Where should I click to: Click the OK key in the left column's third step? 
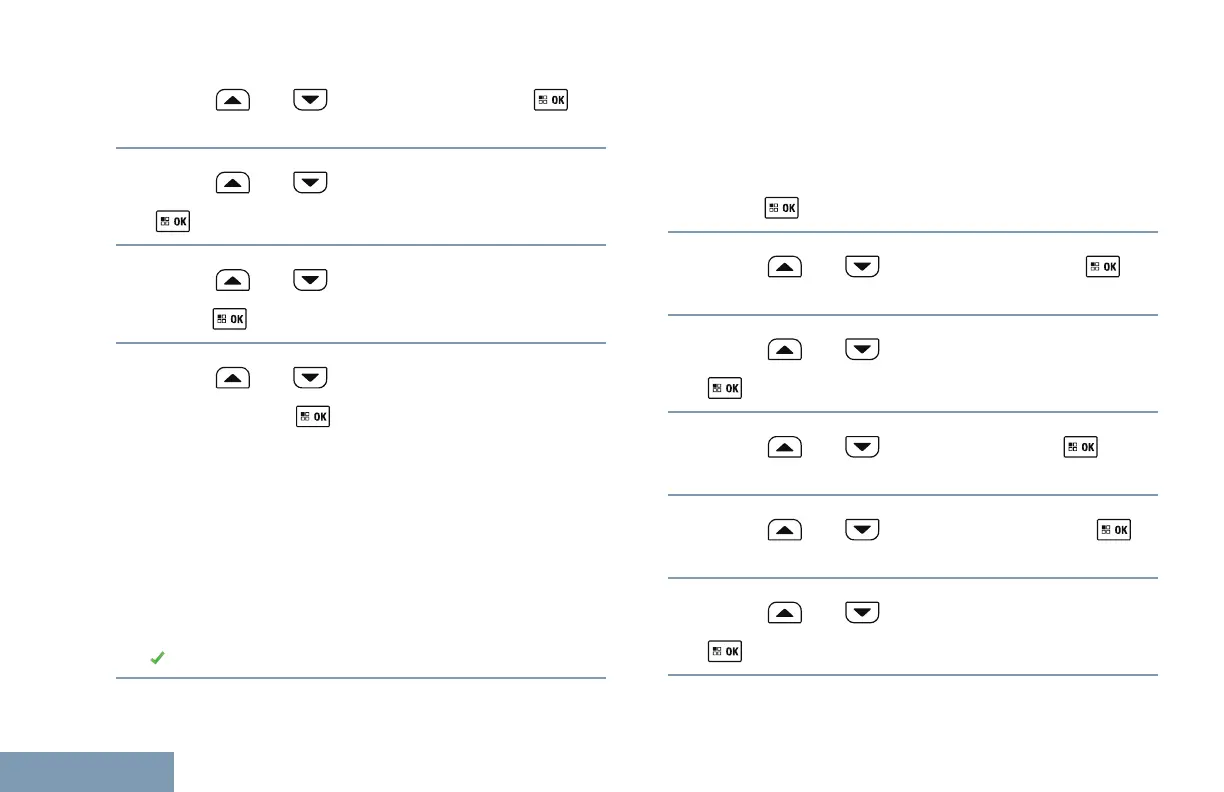pyautogui.click(x=229, y=319)
